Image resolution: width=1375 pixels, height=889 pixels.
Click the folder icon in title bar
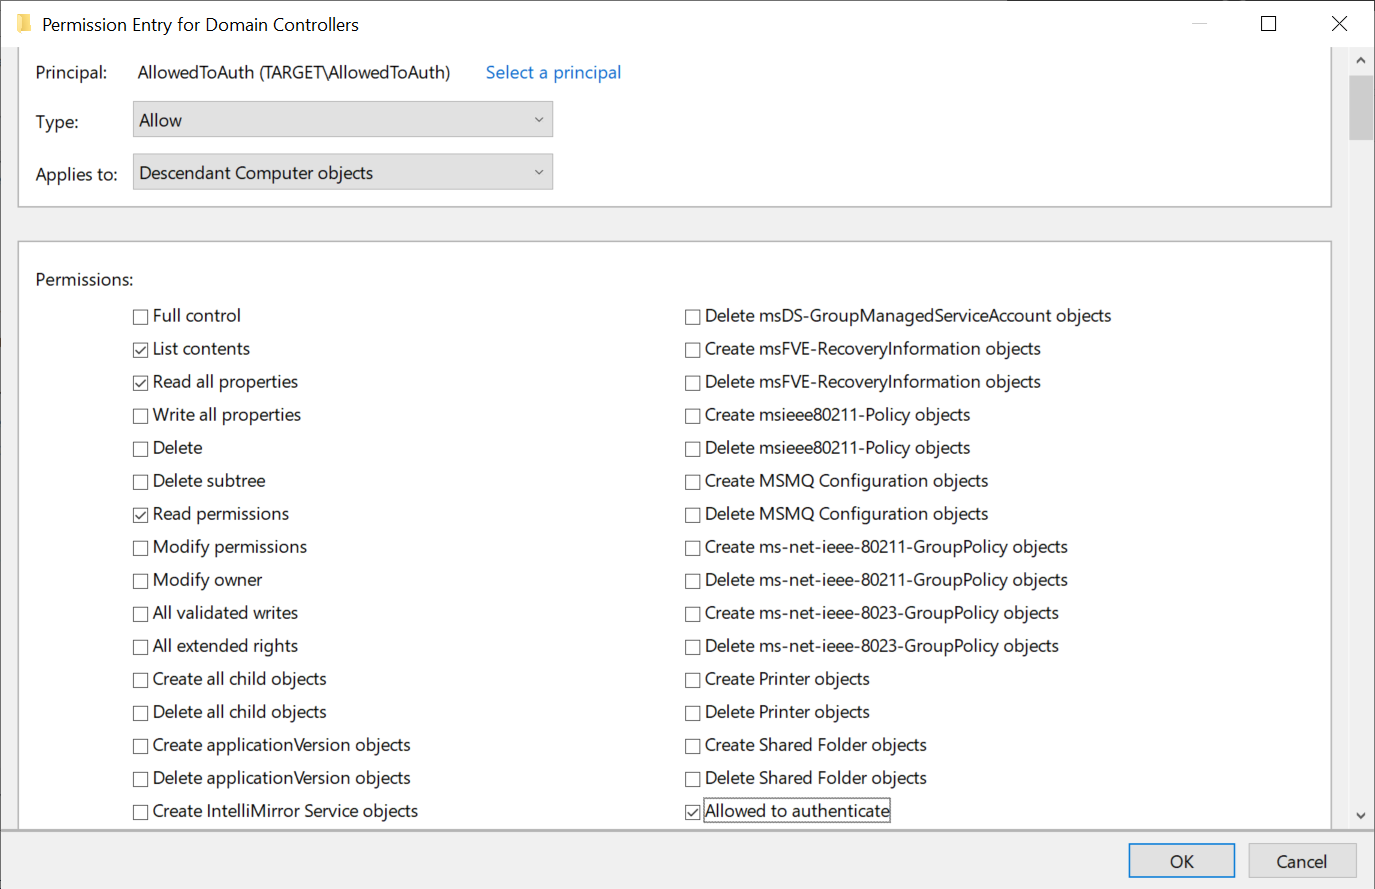click(x=24, y=24)
